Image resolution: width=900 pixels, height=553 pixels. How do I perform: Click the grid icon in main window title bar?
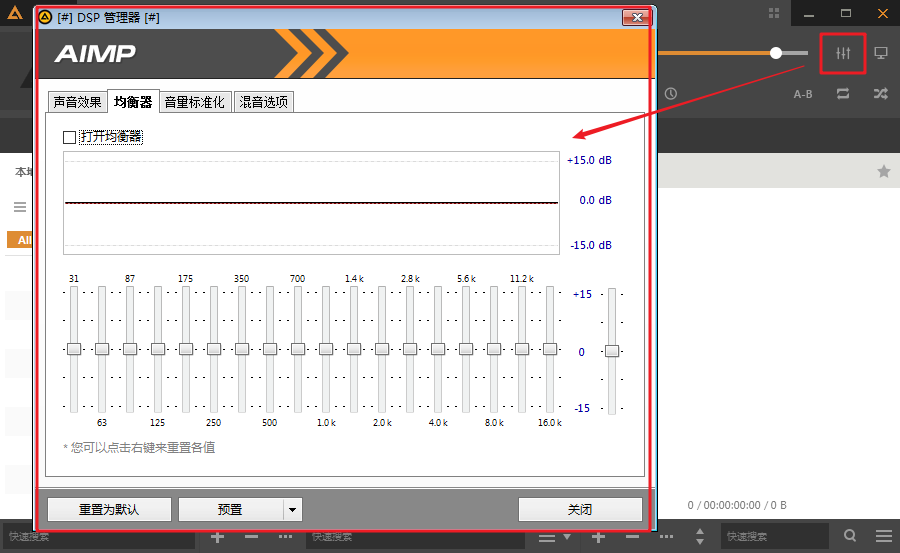click(774, 13)
